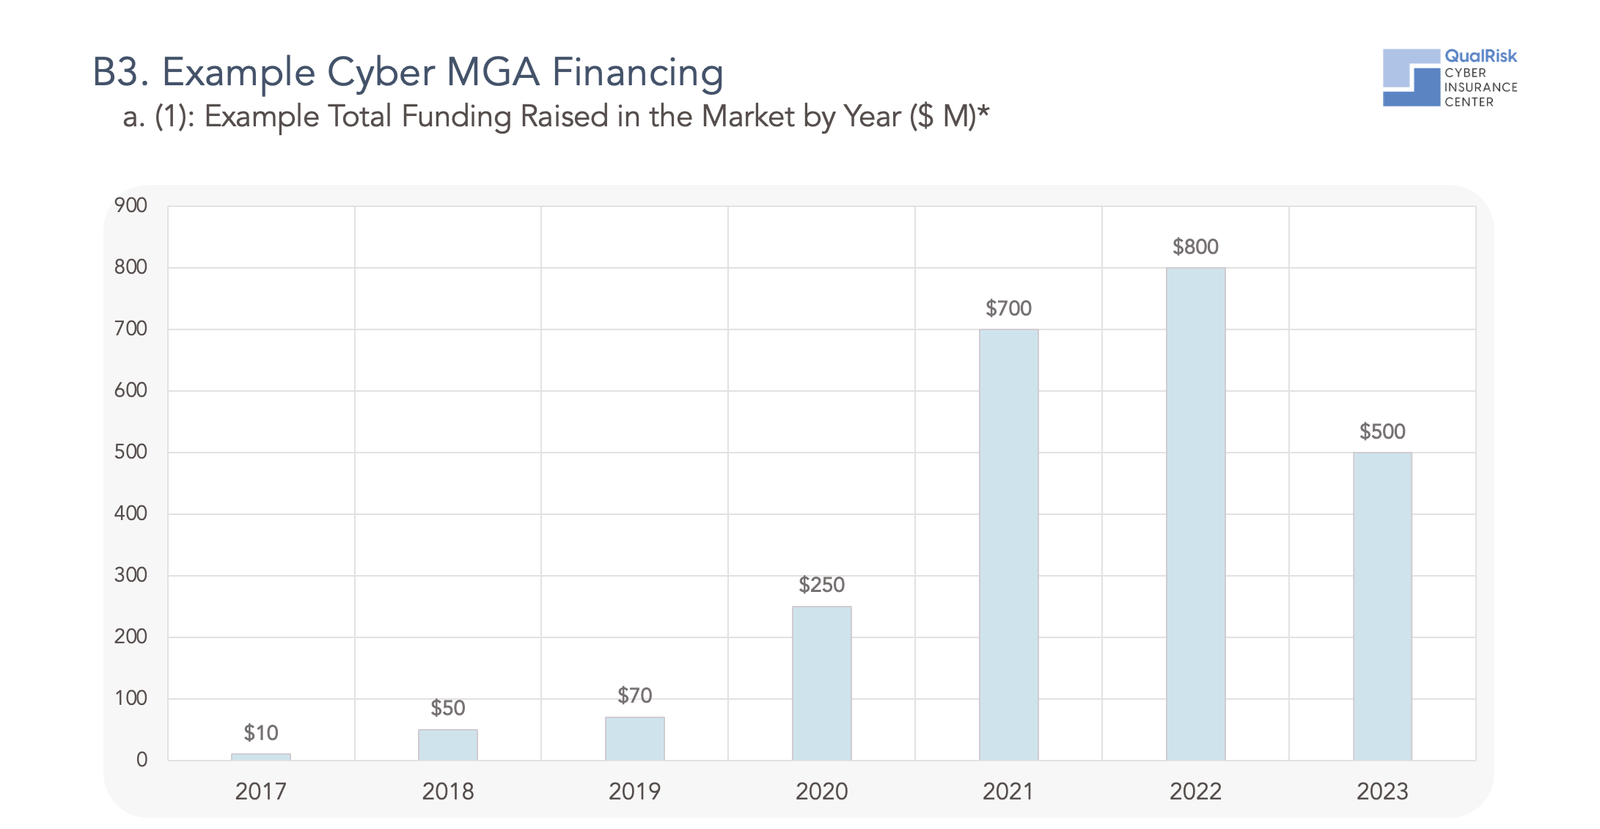This screenshot has width=1600, height=829.
Task: Click the 500 y-axis value
Action: point(131,452)
